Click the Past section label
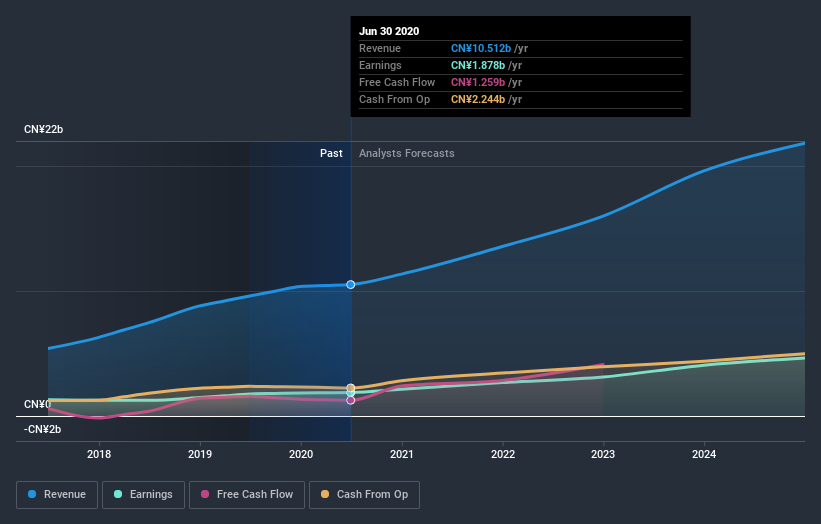 pyautogui.click(x=331, y=153)
